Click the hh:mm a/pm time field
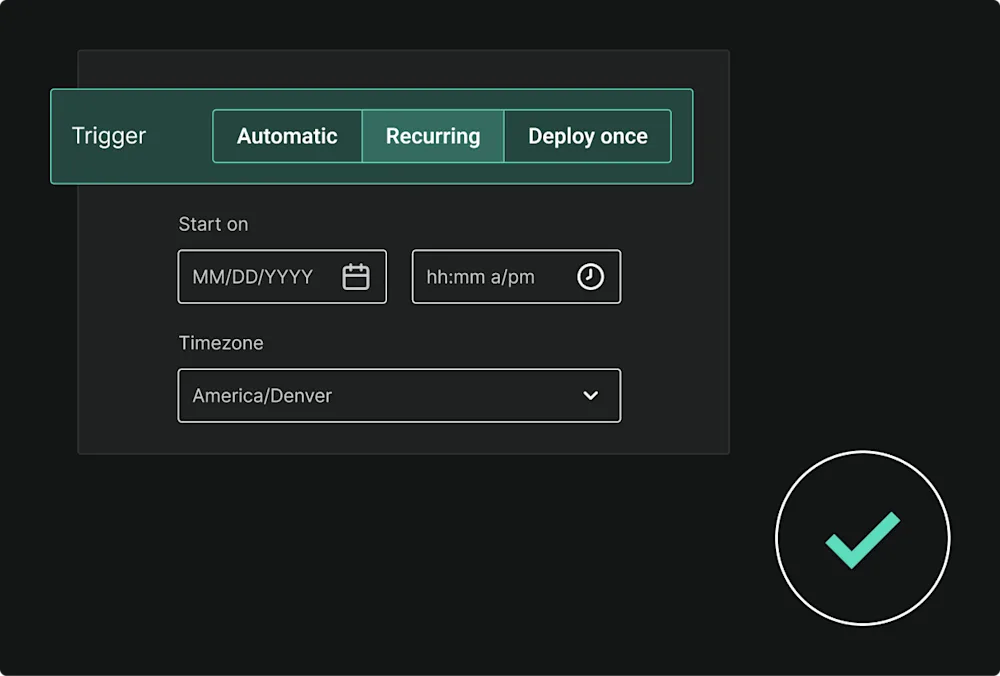The width and height of the screenshot is (1000, 676). [517, 277]
